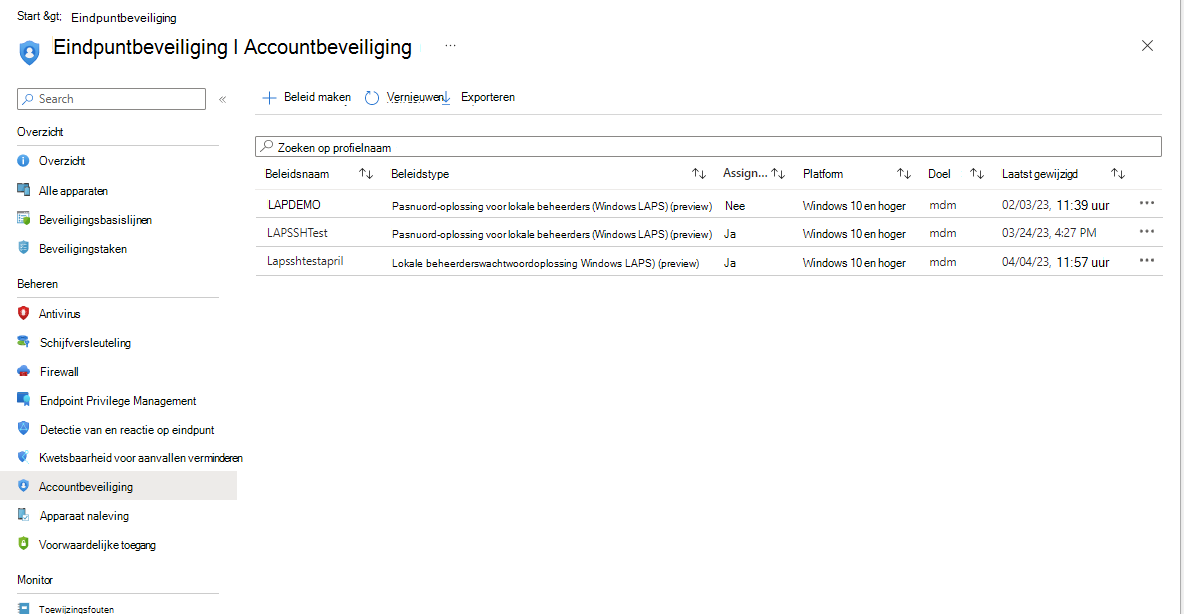Sort by Beleidstype column arrows
Screen dimensions: 1184x614
coord(699,174)
